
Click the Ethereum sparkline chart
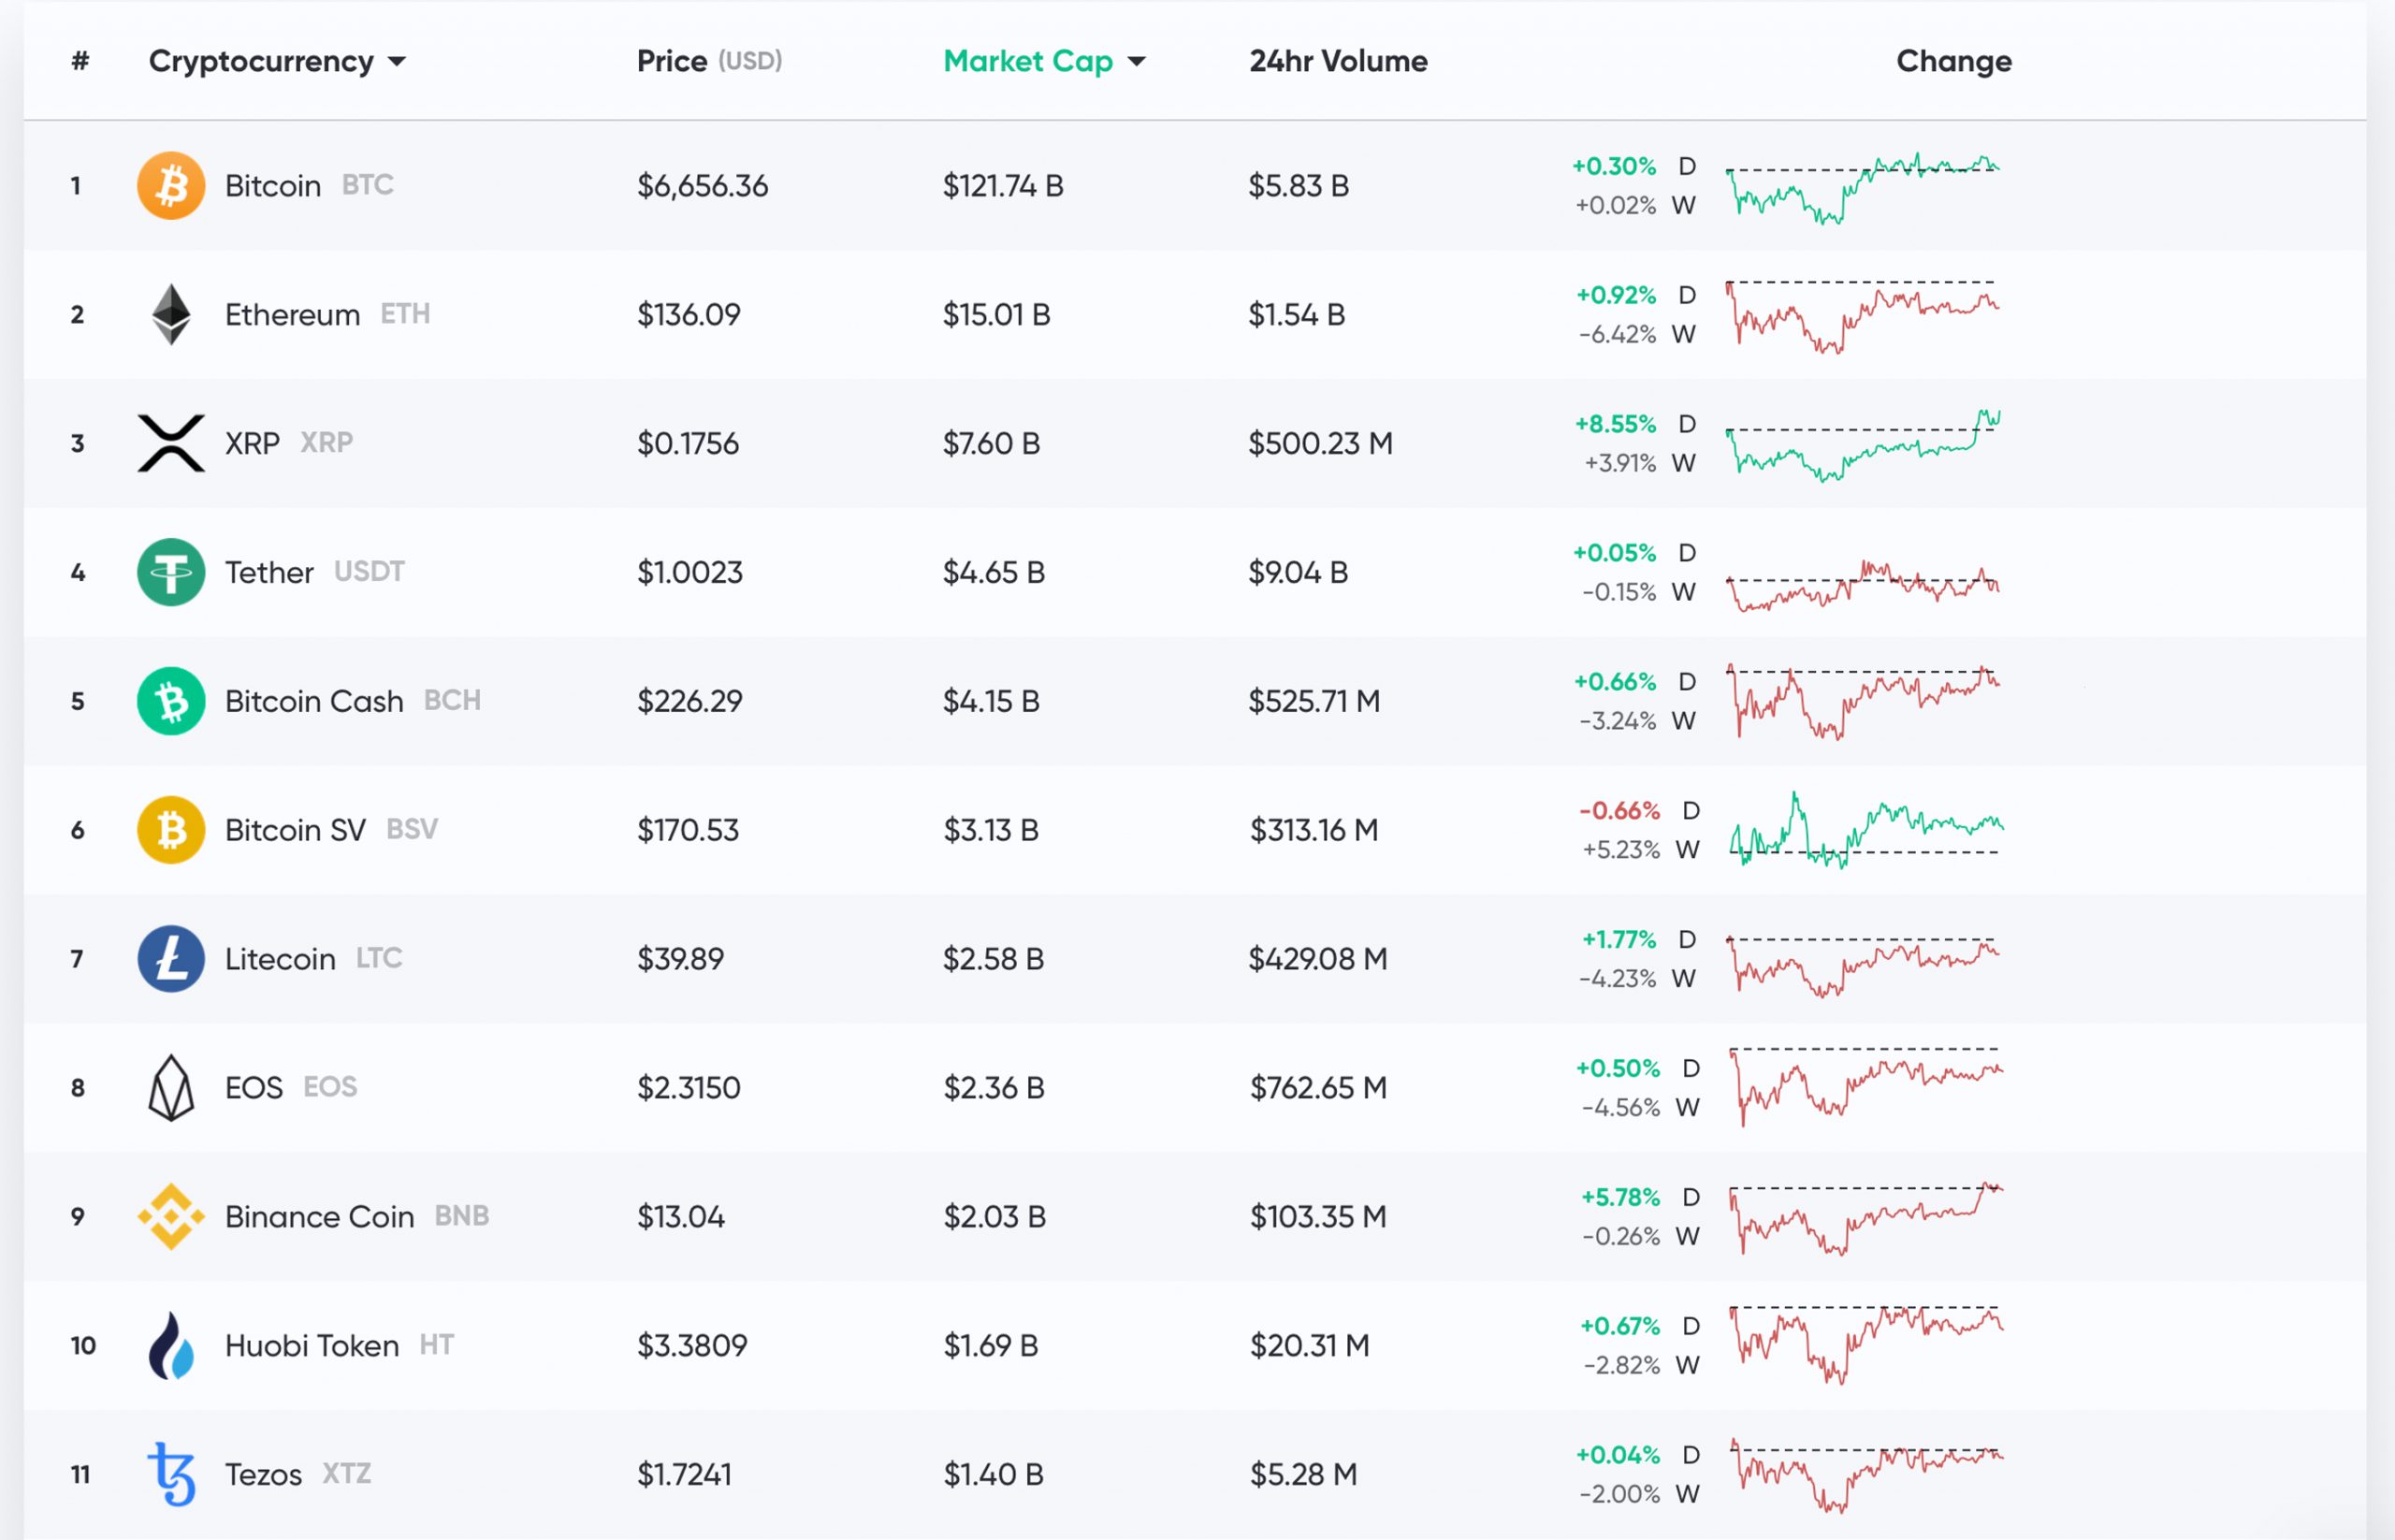point(1862,317)
